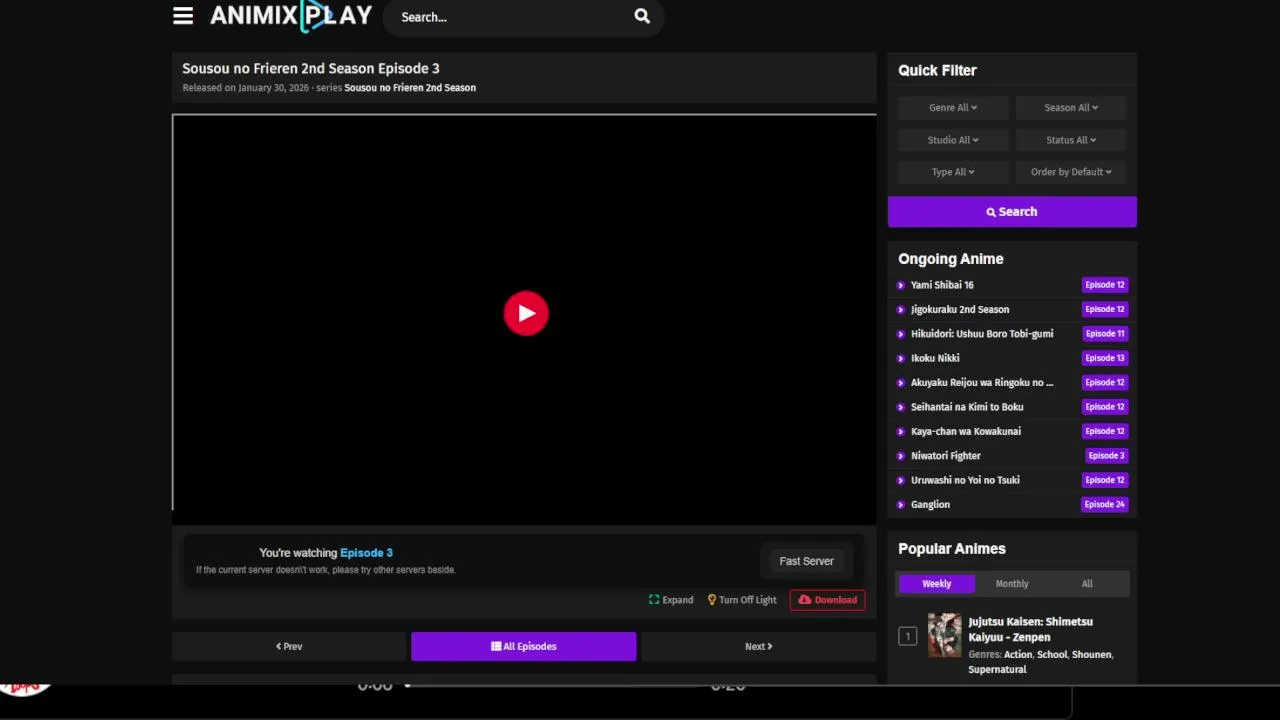The height and width of the screenshot is (720, 1280).
Task: Click arrow icon beside Niwatori Fighter
Action: pyautogui.click(x=901, y=456)
